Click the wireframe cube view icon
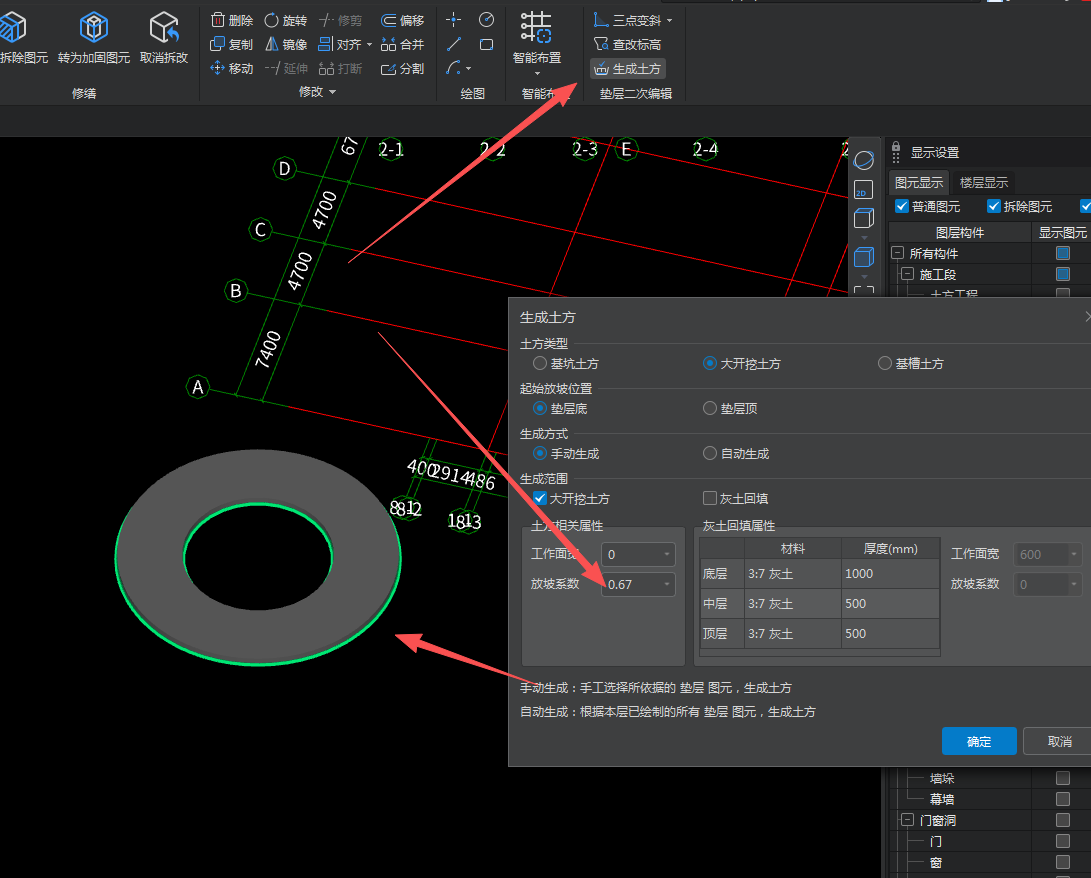1091x878 pixels. pos(863,218)
